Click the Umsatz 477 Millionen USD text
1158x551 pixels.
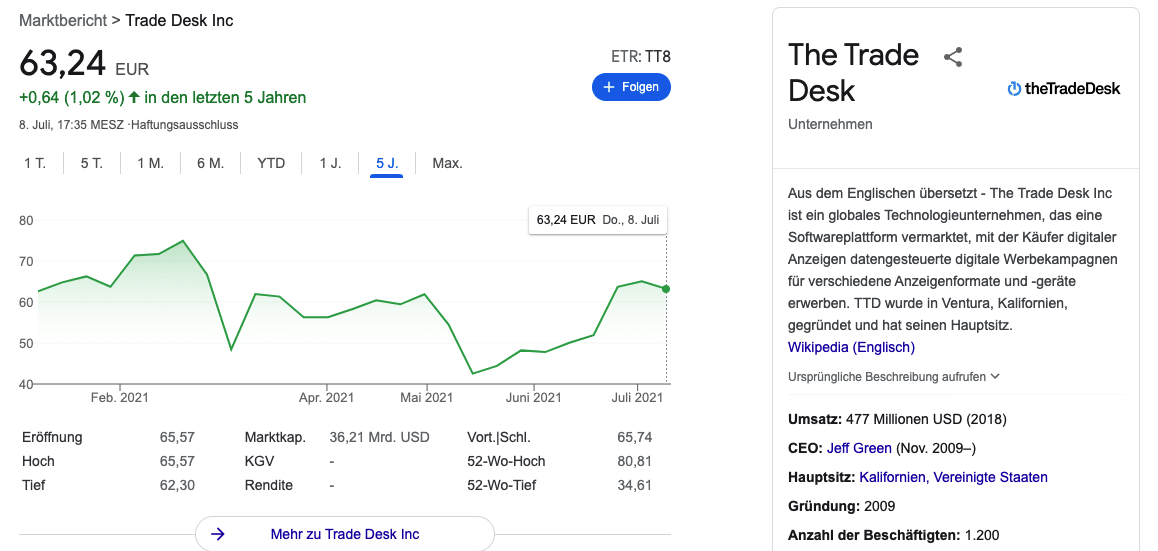point(897,420)
